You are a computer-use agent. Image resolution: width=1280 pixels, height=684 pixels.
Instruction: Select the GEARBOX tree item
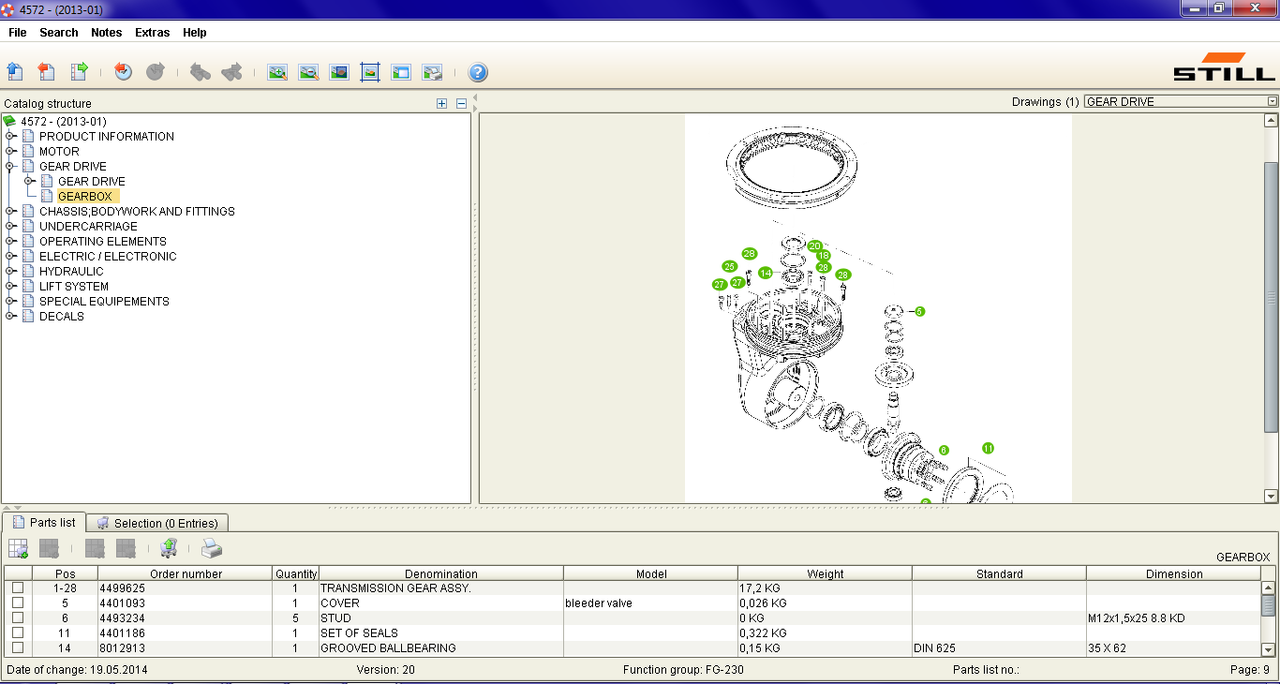(85, 196)
